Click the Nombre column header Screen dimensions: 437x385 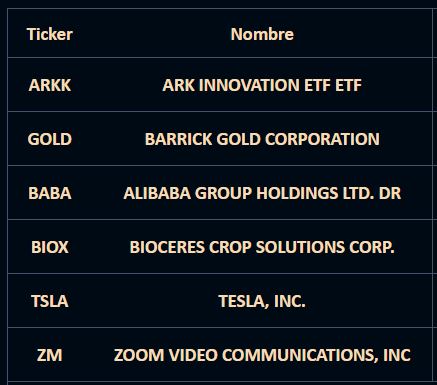point(262,34)
